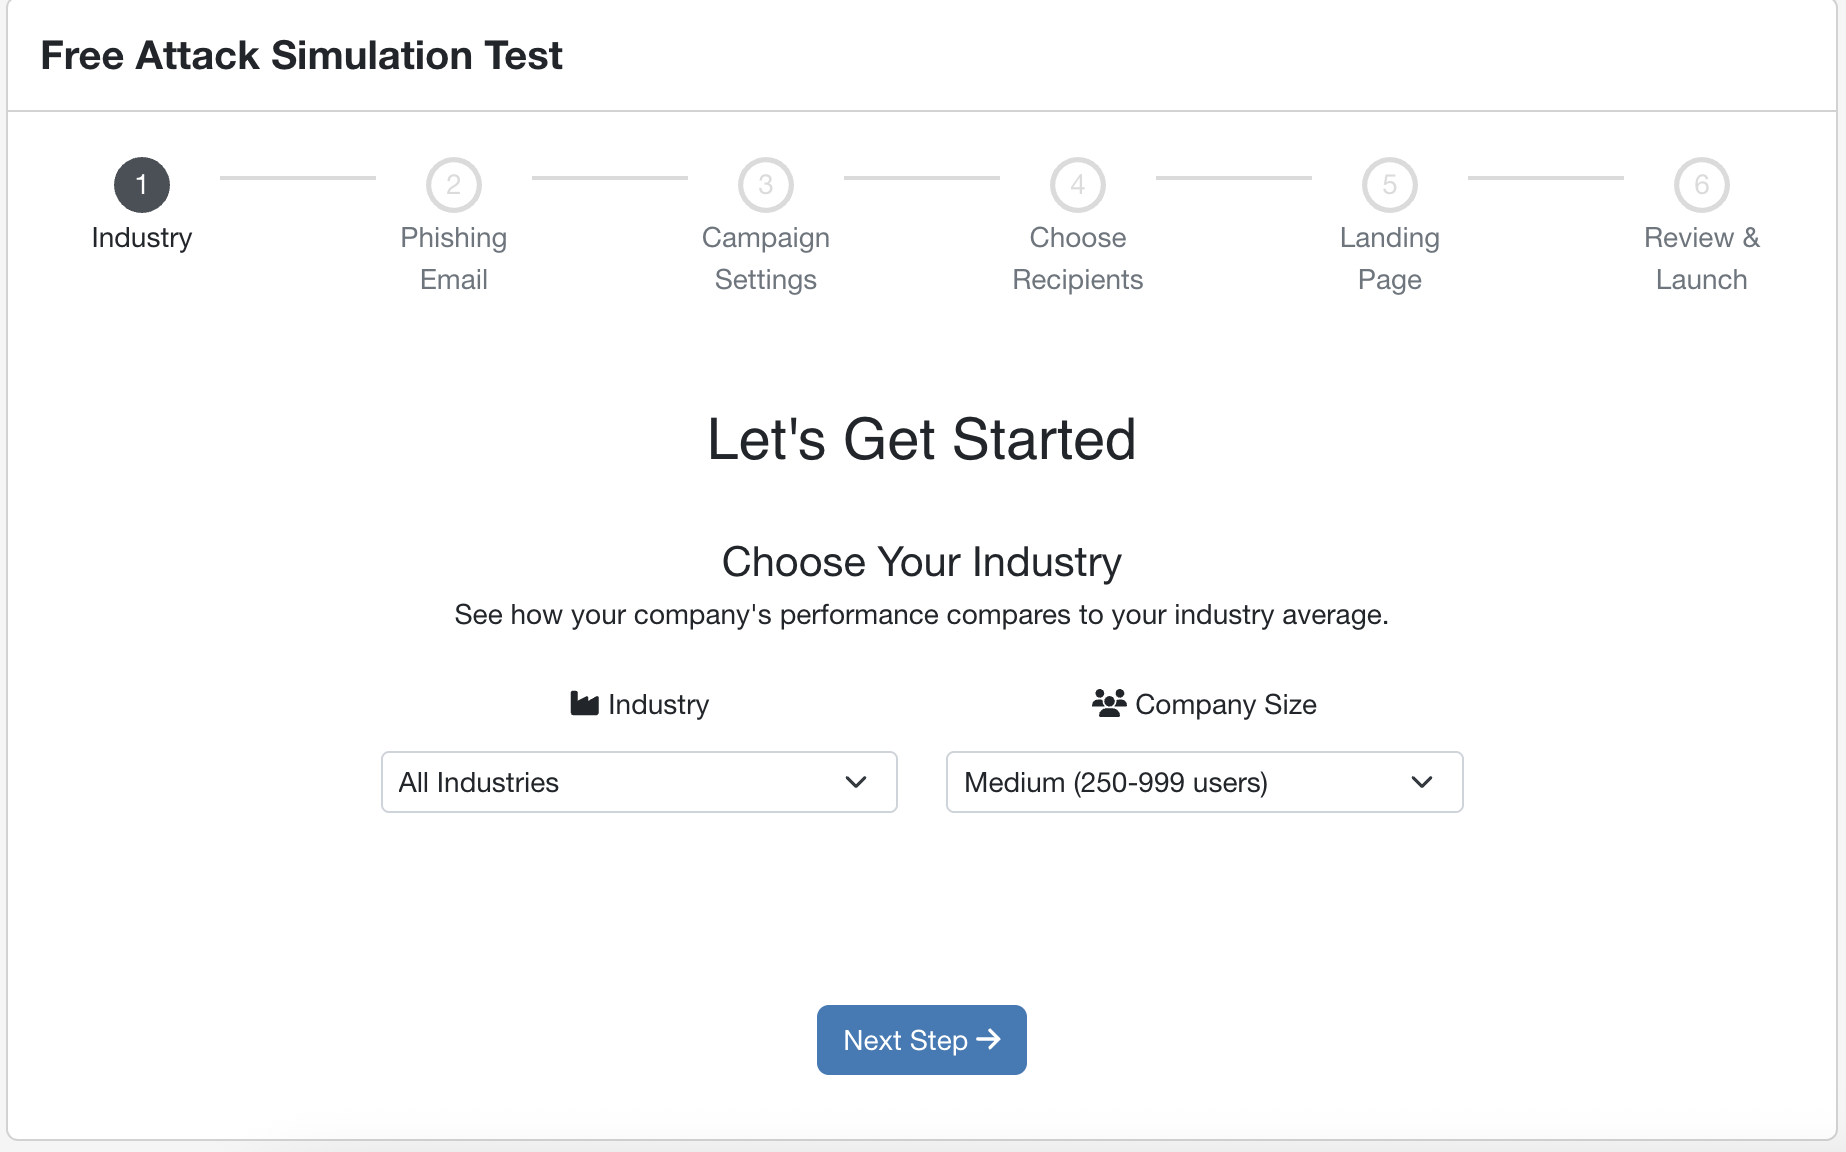Click the step 1 Industry circle

(x=142, y=185)
